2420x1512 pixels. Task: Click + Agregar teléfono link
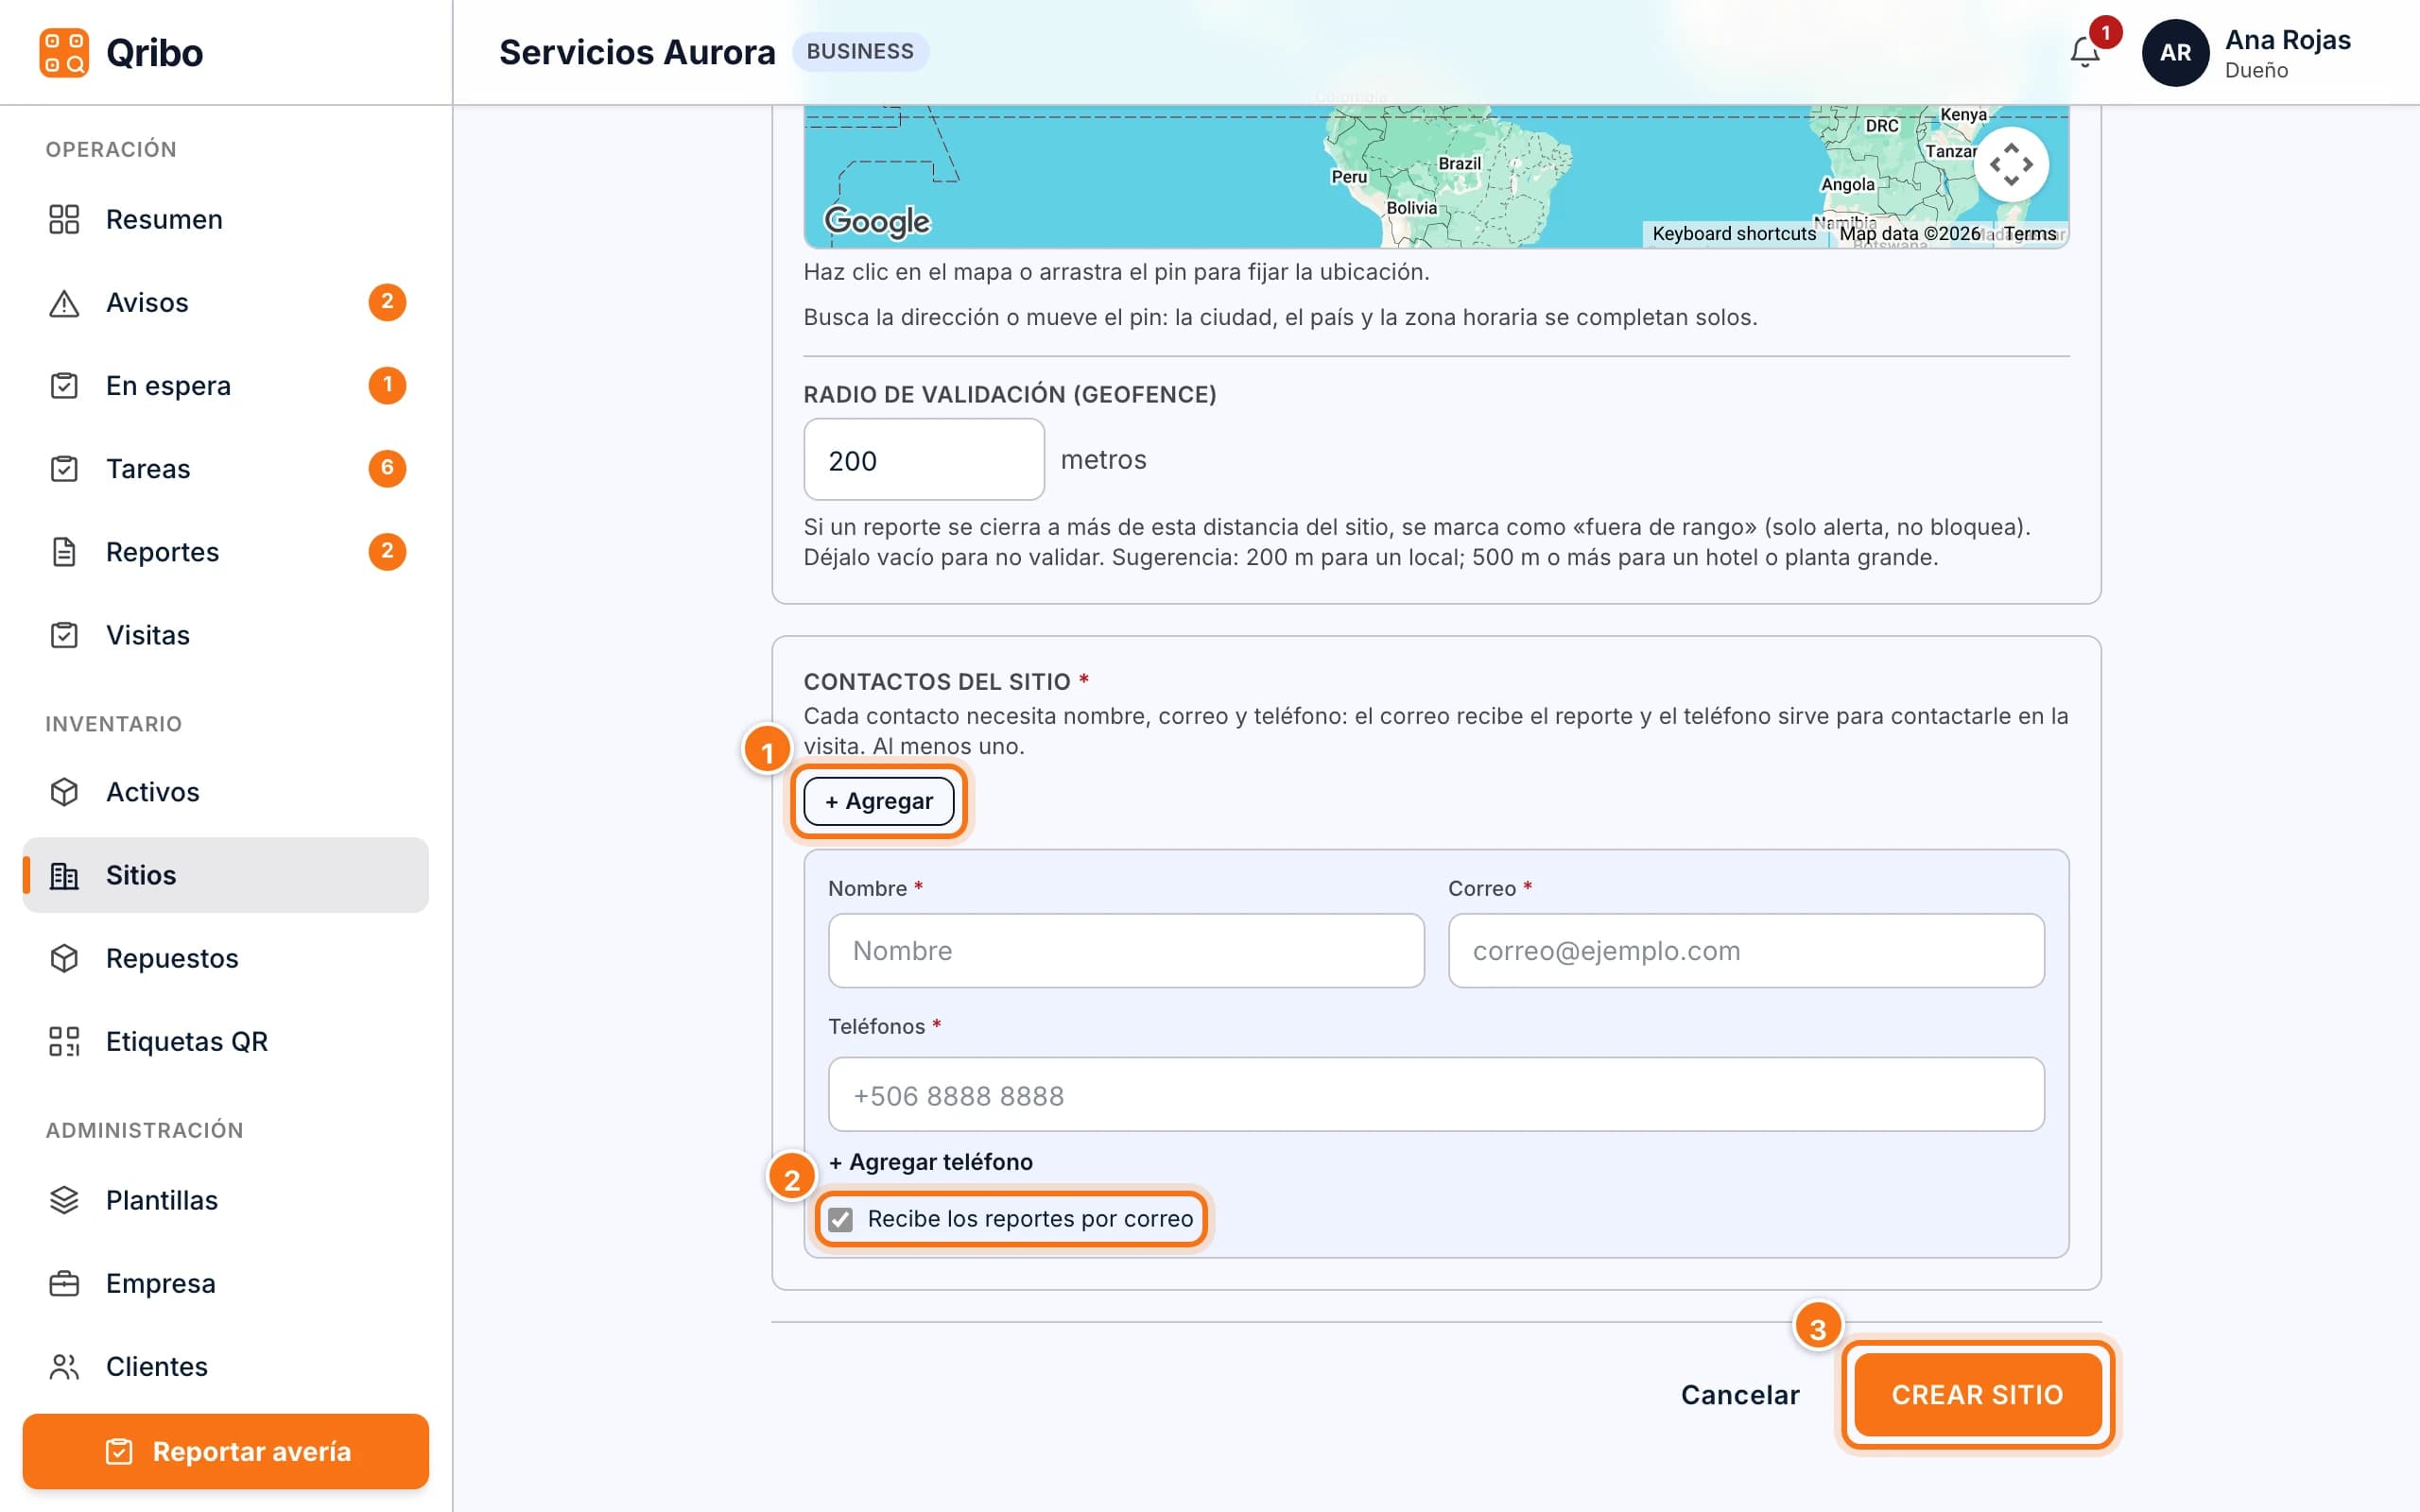(x=931, y=1162)
